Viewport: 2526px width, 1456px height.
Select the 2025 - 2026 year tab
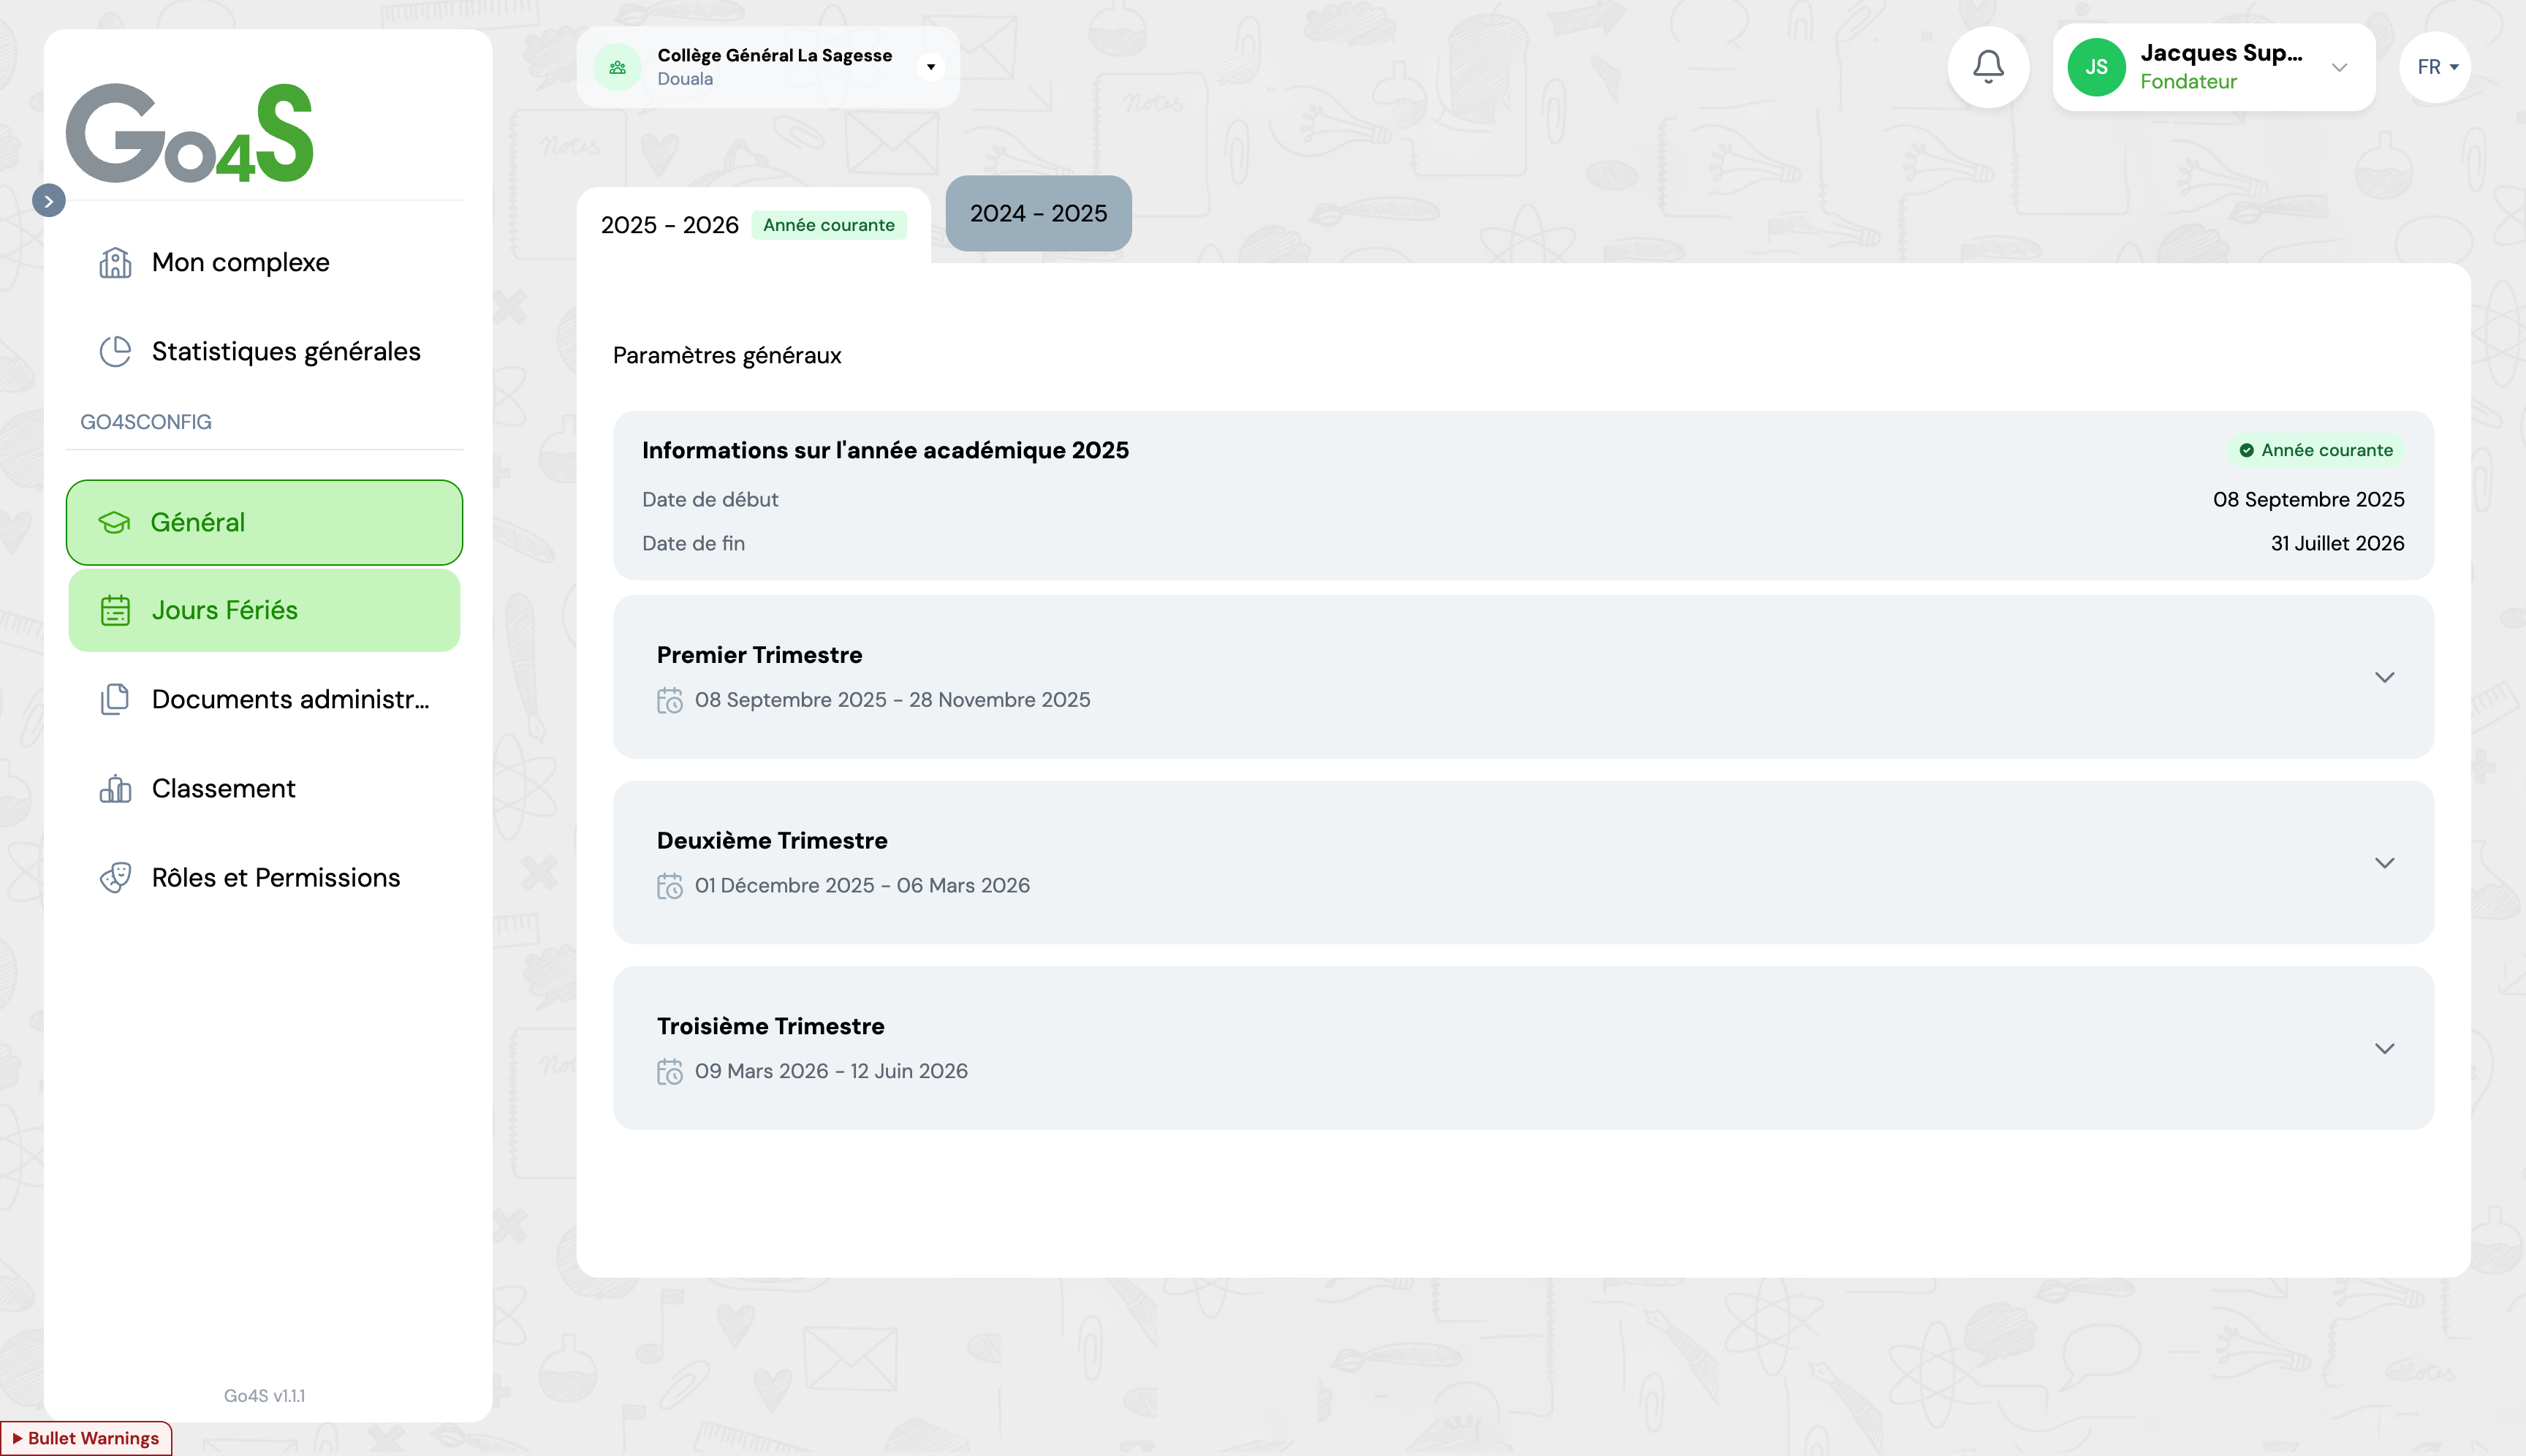tap(669, 225)
